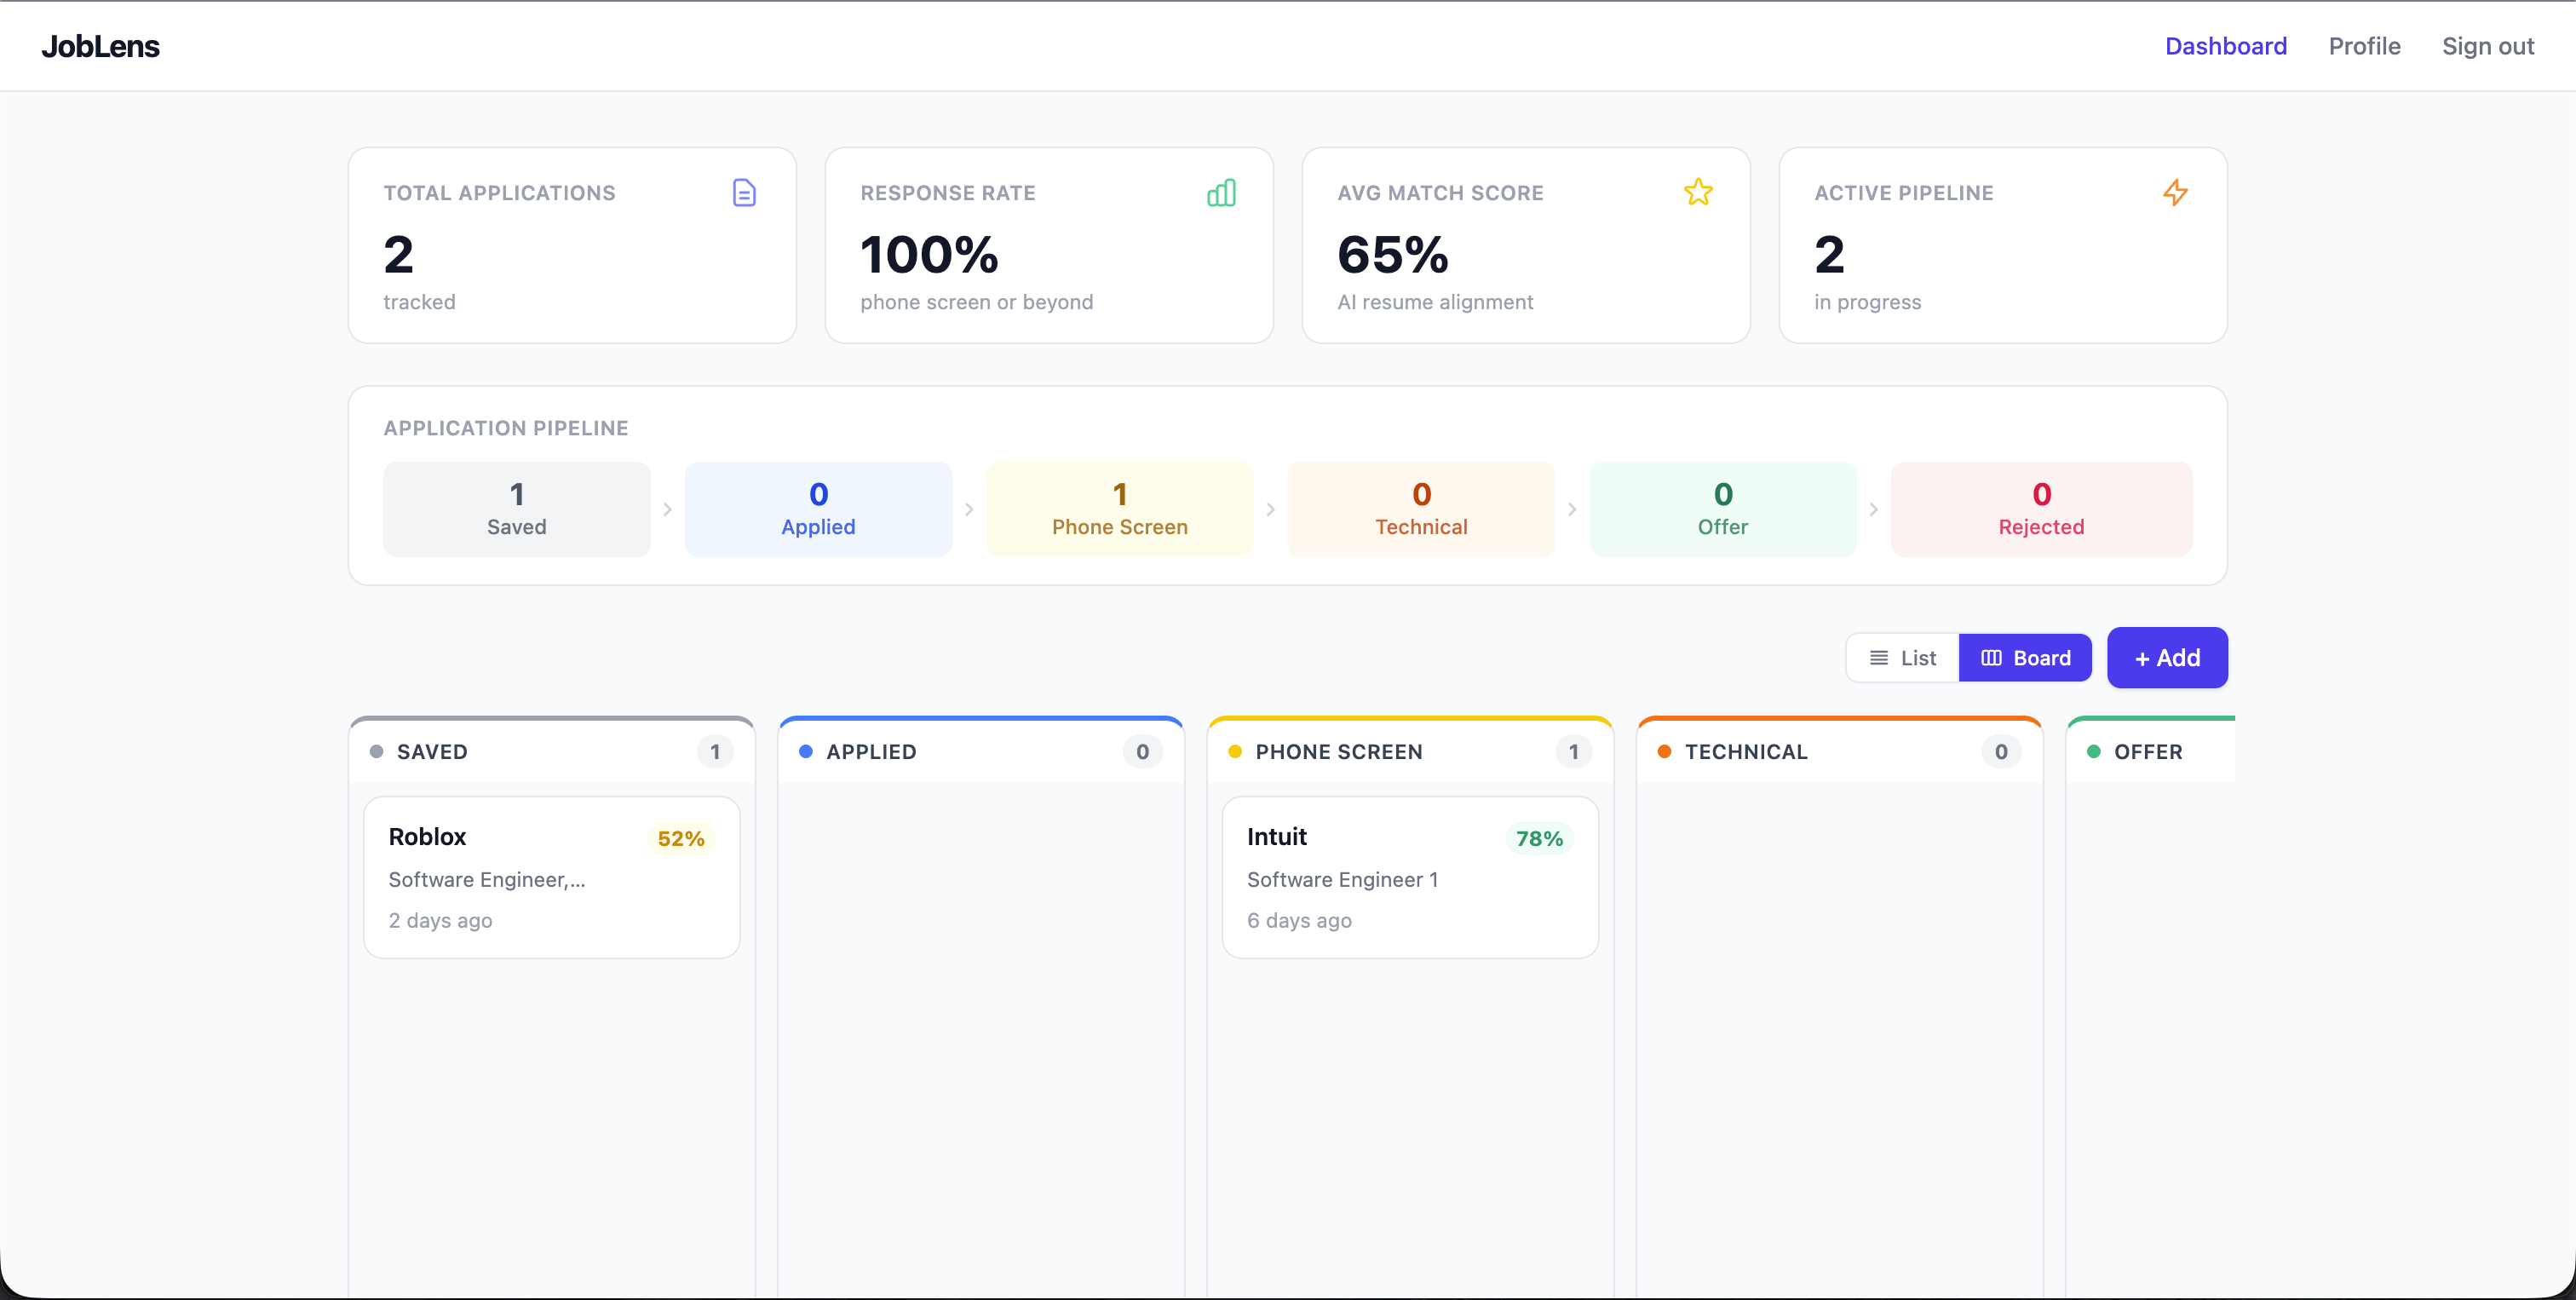The height and width of the screenshot is (1300, 2576).
Task: Click the "phone screen or beyond" caption
Action: (976, 302)
